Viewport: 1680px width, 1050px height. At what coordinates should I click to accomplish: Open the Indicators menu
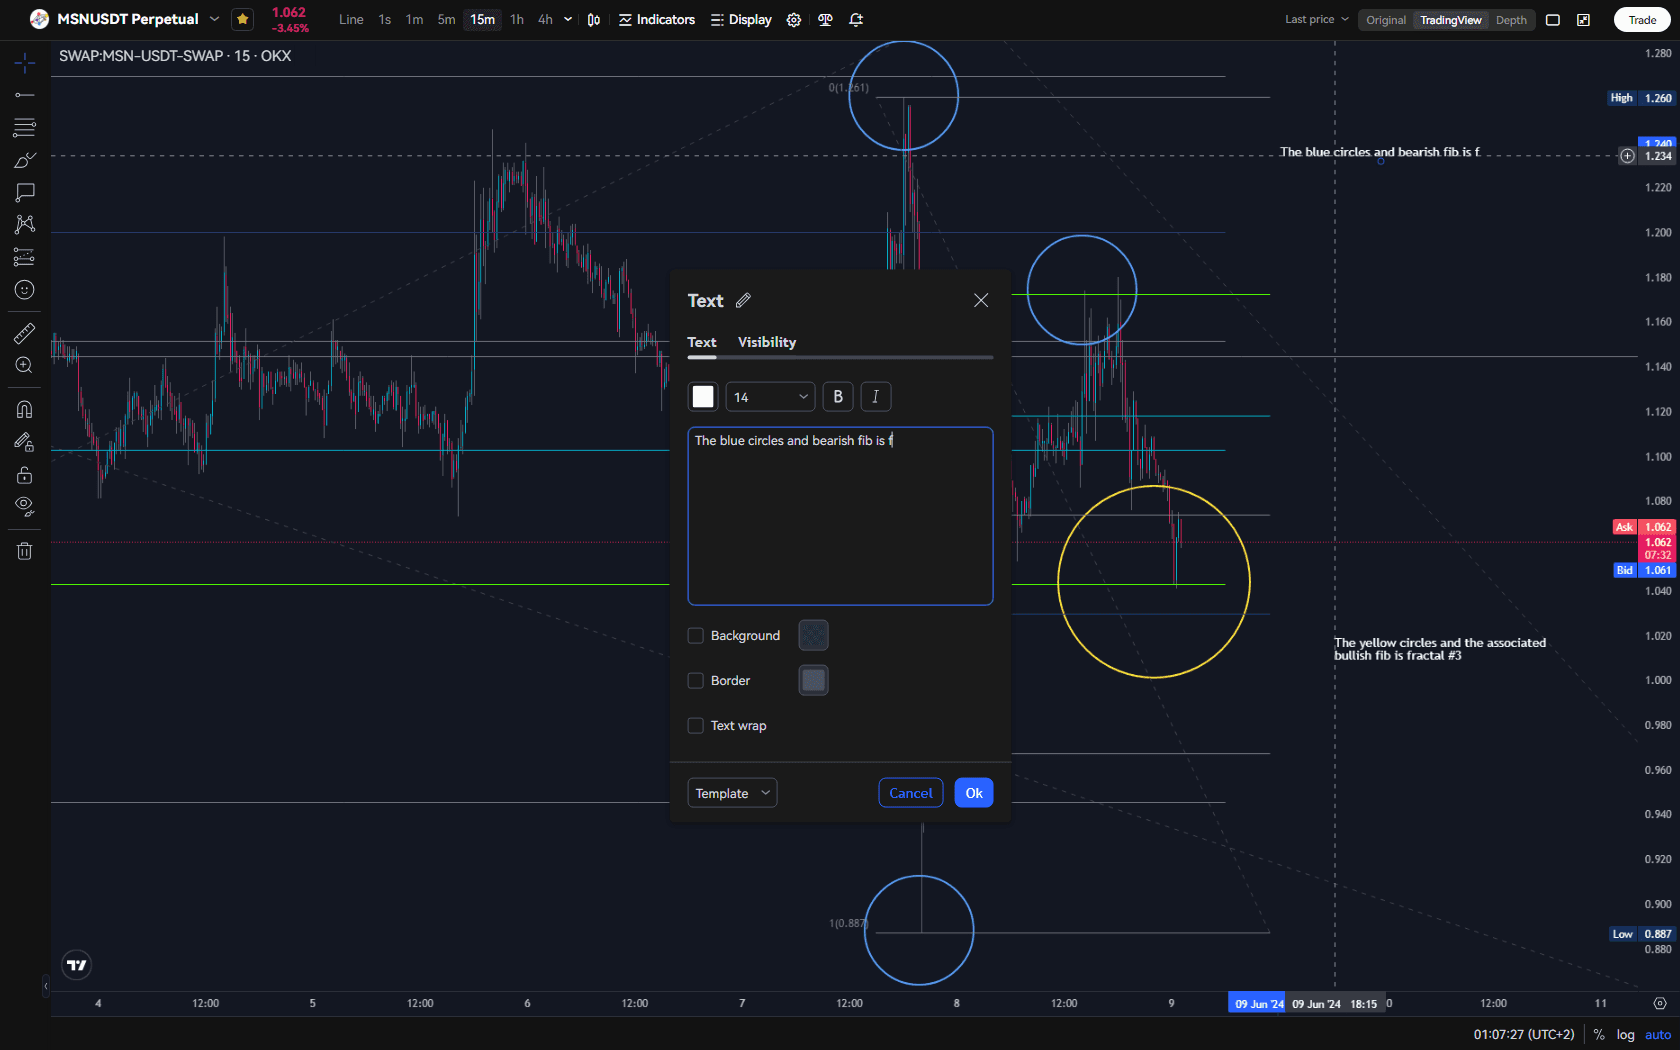point(657,20)
